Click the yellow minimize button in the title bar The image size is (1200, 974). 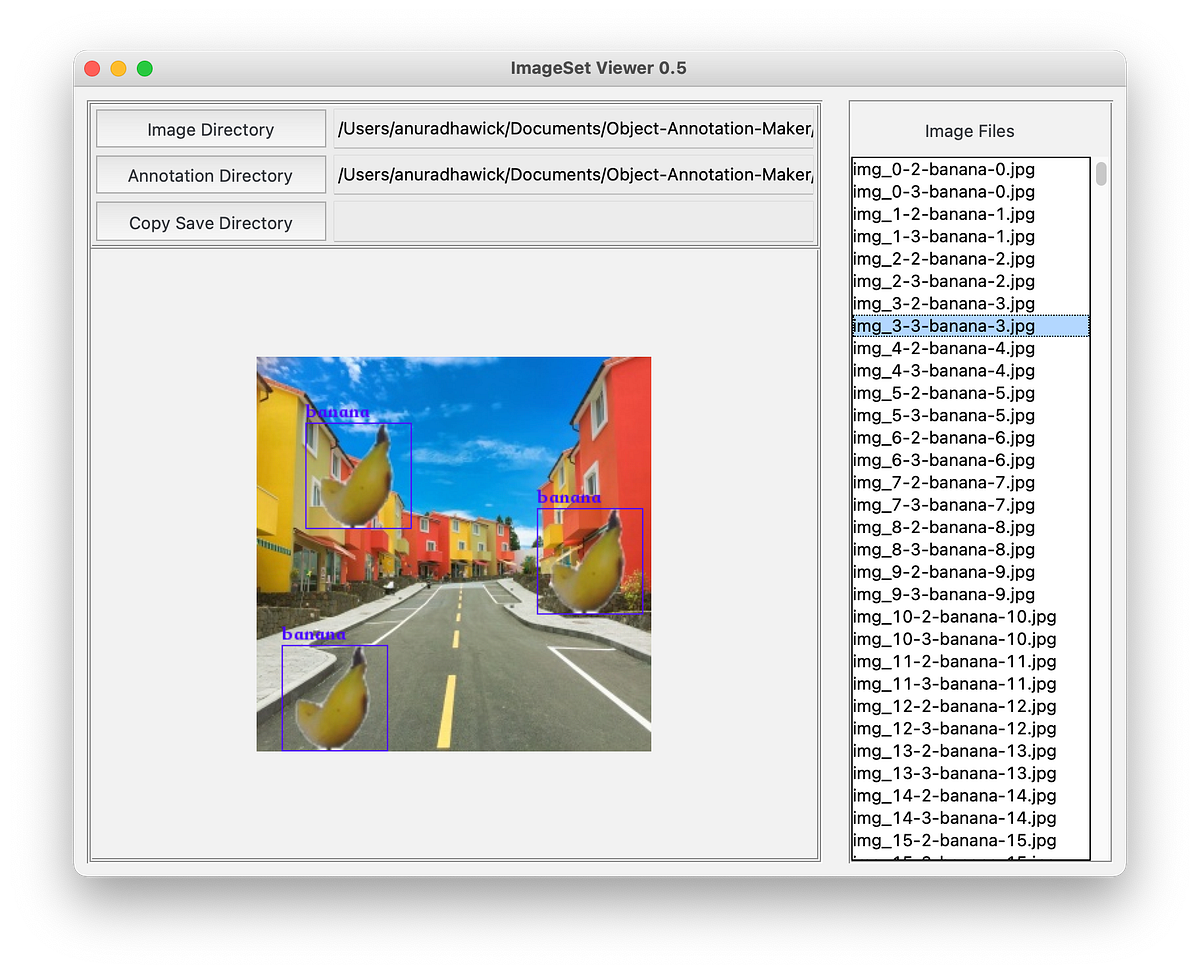click(x=117, y=68)
